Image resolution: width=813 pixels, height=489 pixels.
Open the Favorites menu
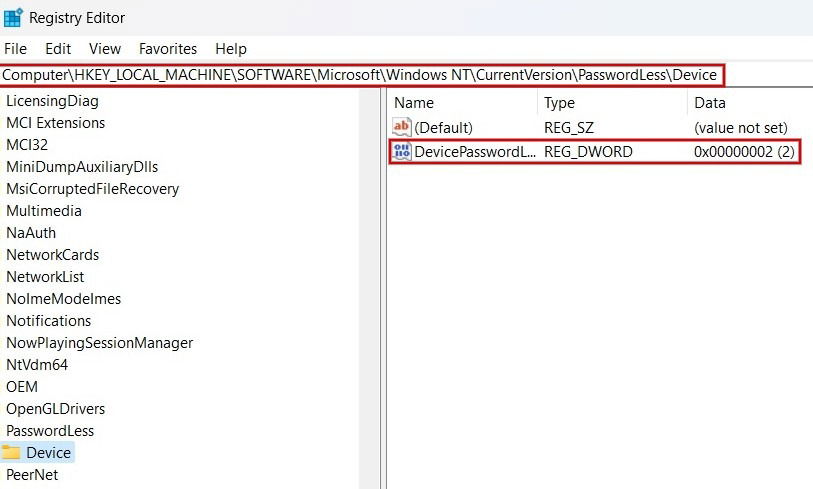168,49
